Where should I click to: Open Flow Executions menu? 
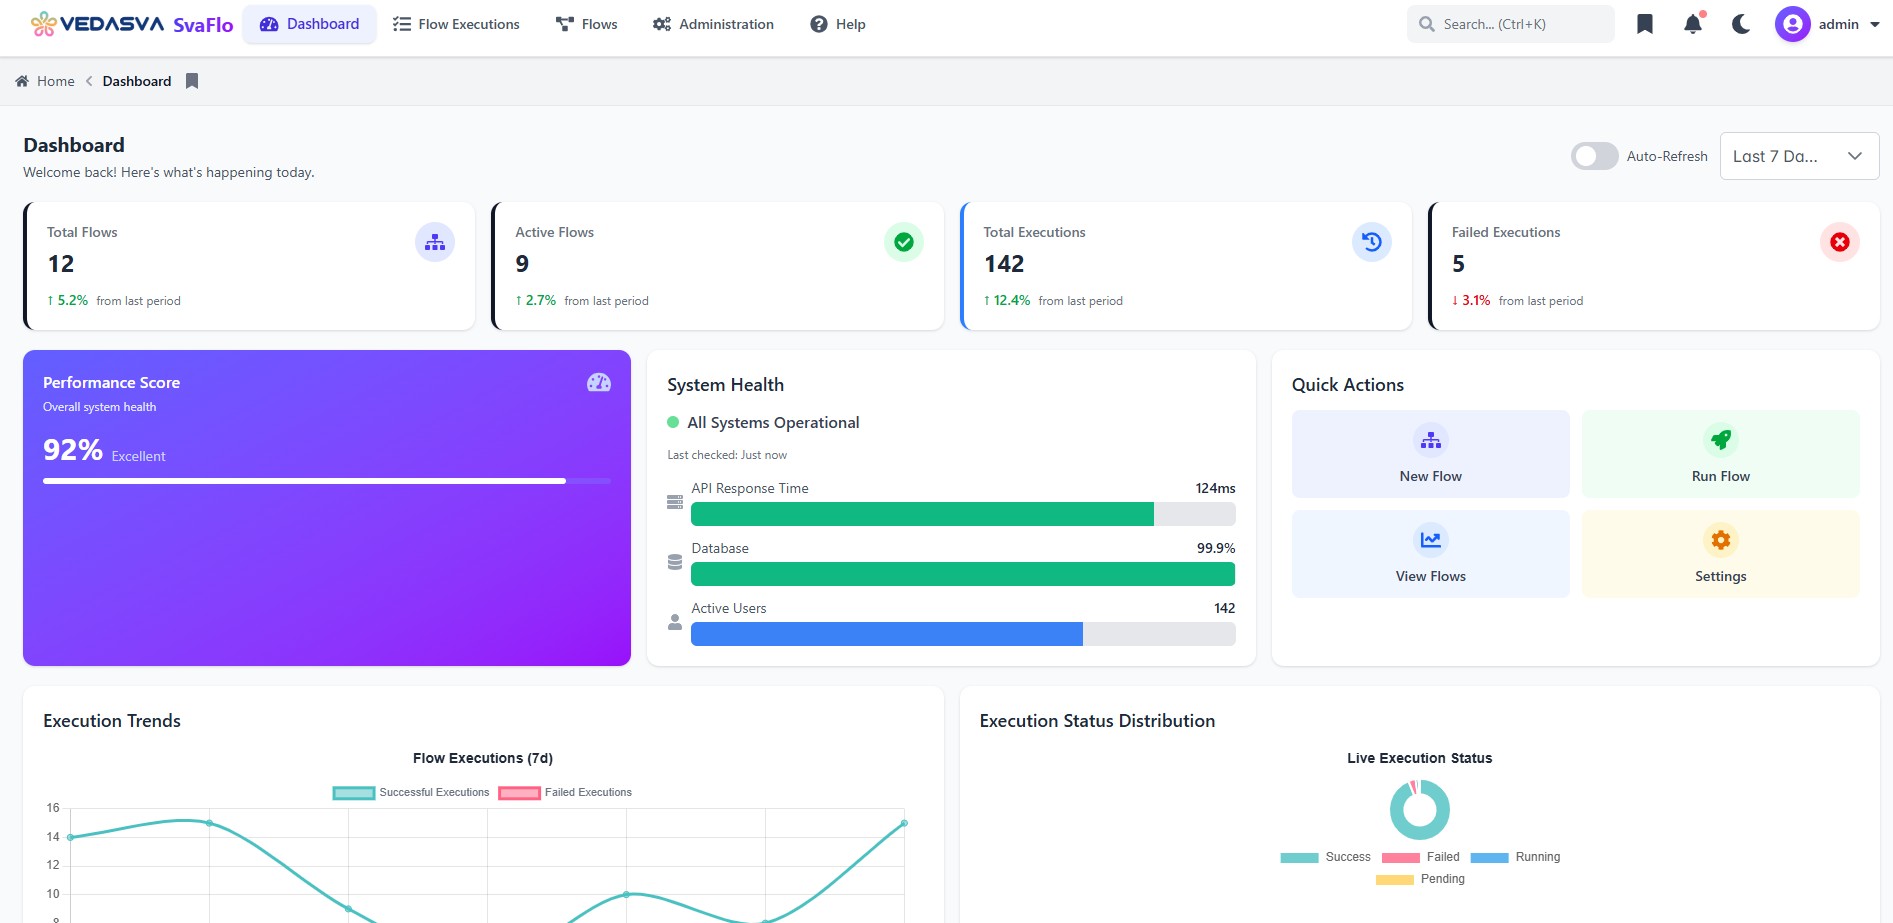click(456, 24)
